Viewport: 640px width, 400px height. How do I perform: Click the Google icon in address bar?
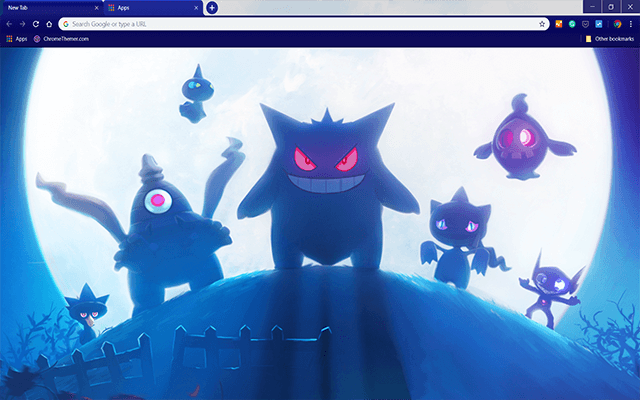(x=66, y=24)
